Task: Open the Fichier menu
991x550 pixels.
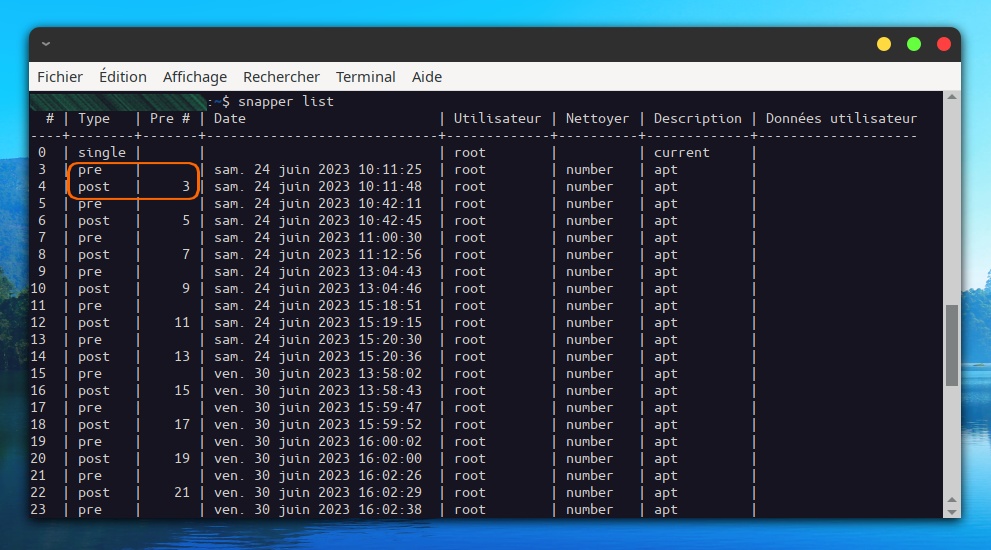Action: (60, 77)
